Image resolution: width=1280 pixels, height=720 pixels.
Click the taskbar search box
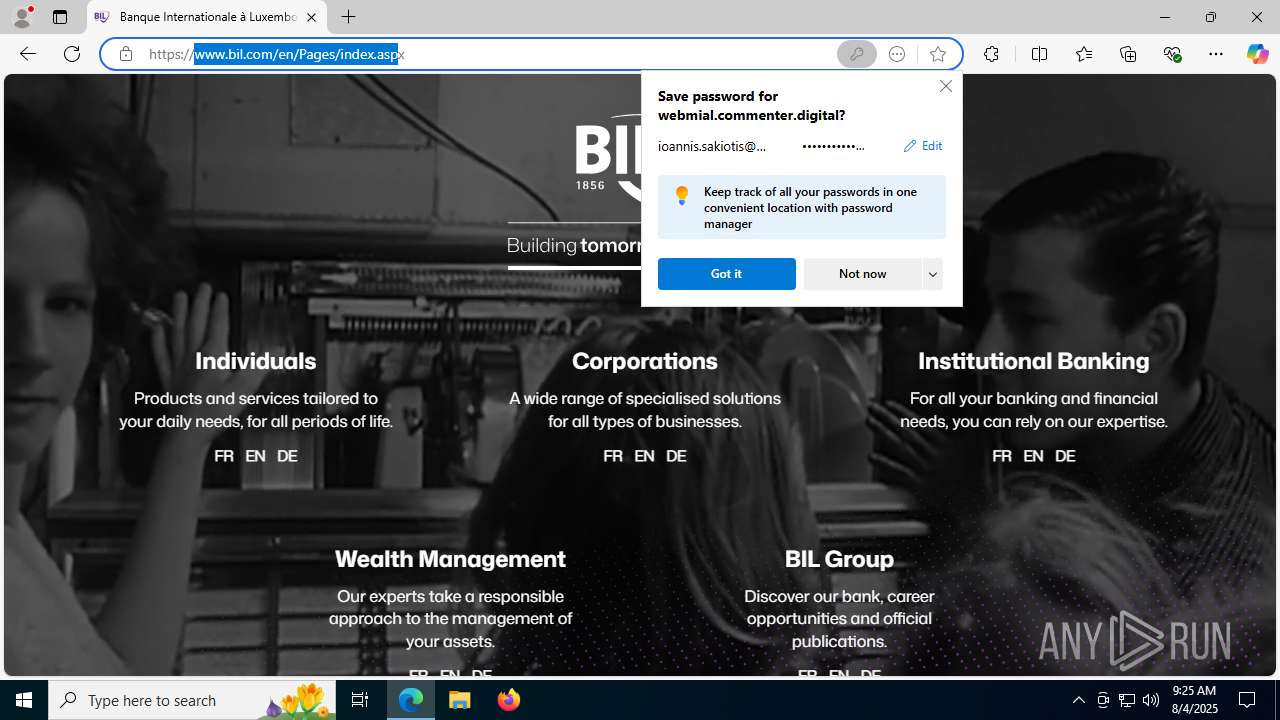click(x=190, y=700)
